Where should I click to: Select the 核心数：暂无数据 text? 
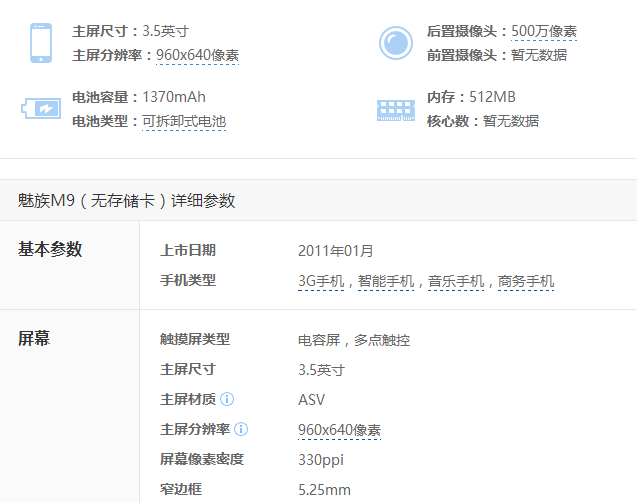coord(483,121)
